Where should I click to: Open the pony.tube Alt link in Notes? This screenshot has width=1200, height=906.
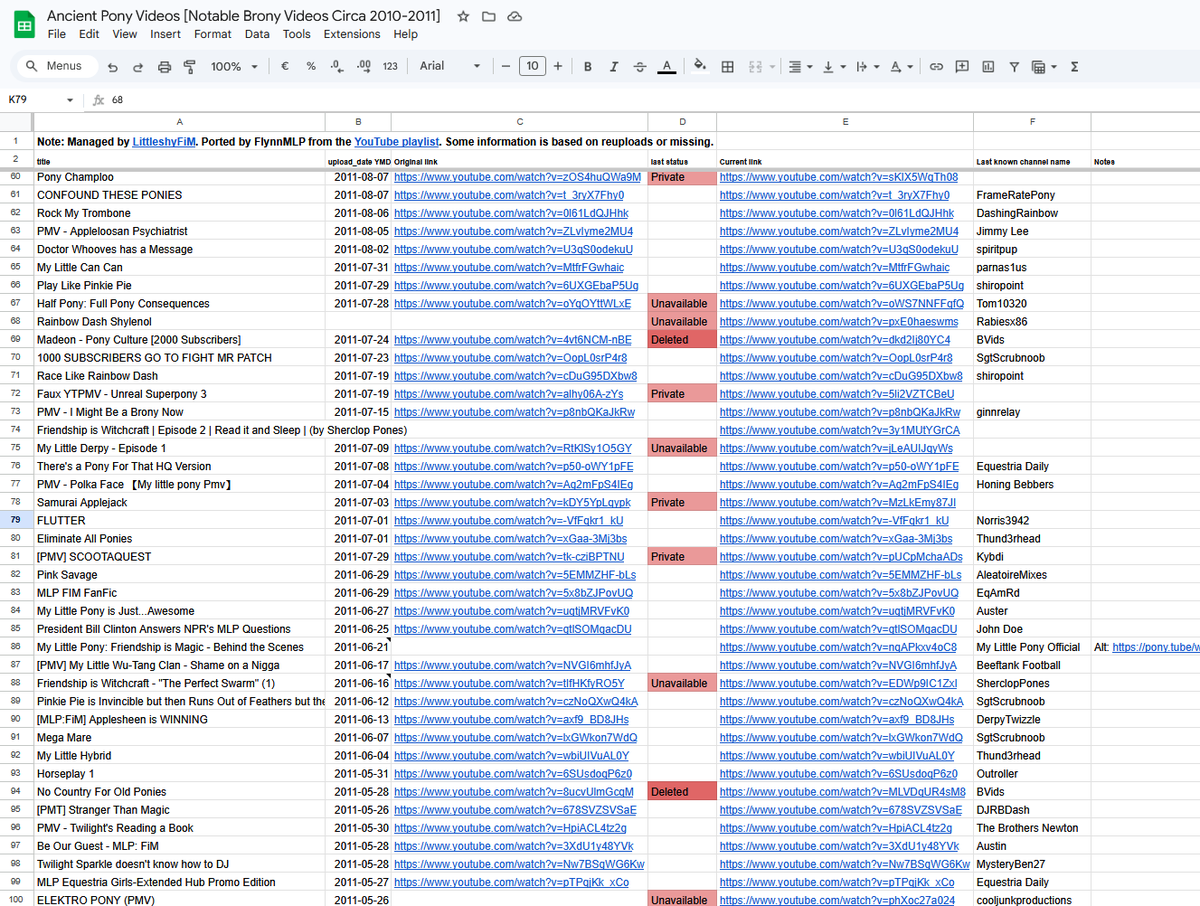pos(1155,647)
